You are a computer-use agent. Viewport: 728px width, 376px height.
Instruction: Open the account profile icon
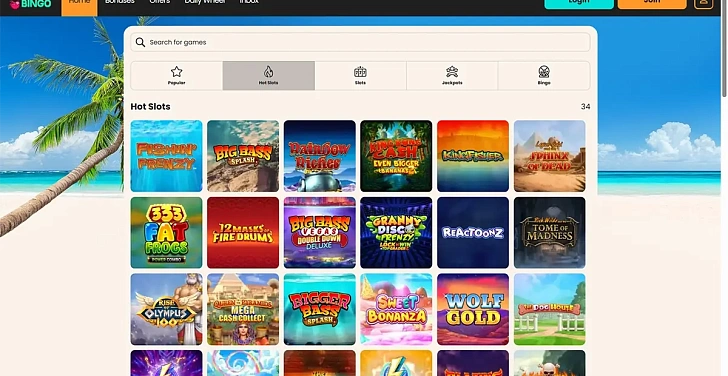(x=703, y=3)
